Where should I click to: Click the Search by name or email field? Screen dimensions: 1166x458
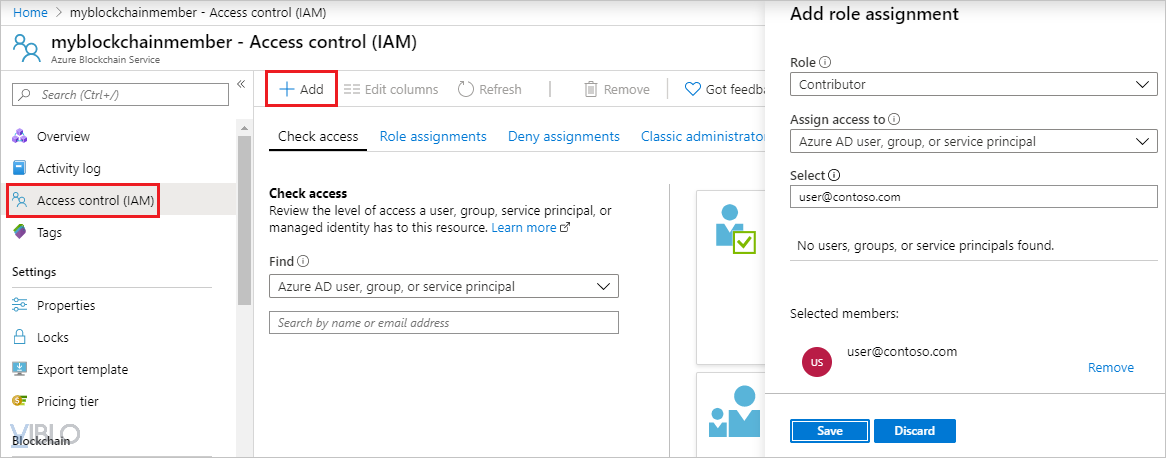tap(444, 323)
